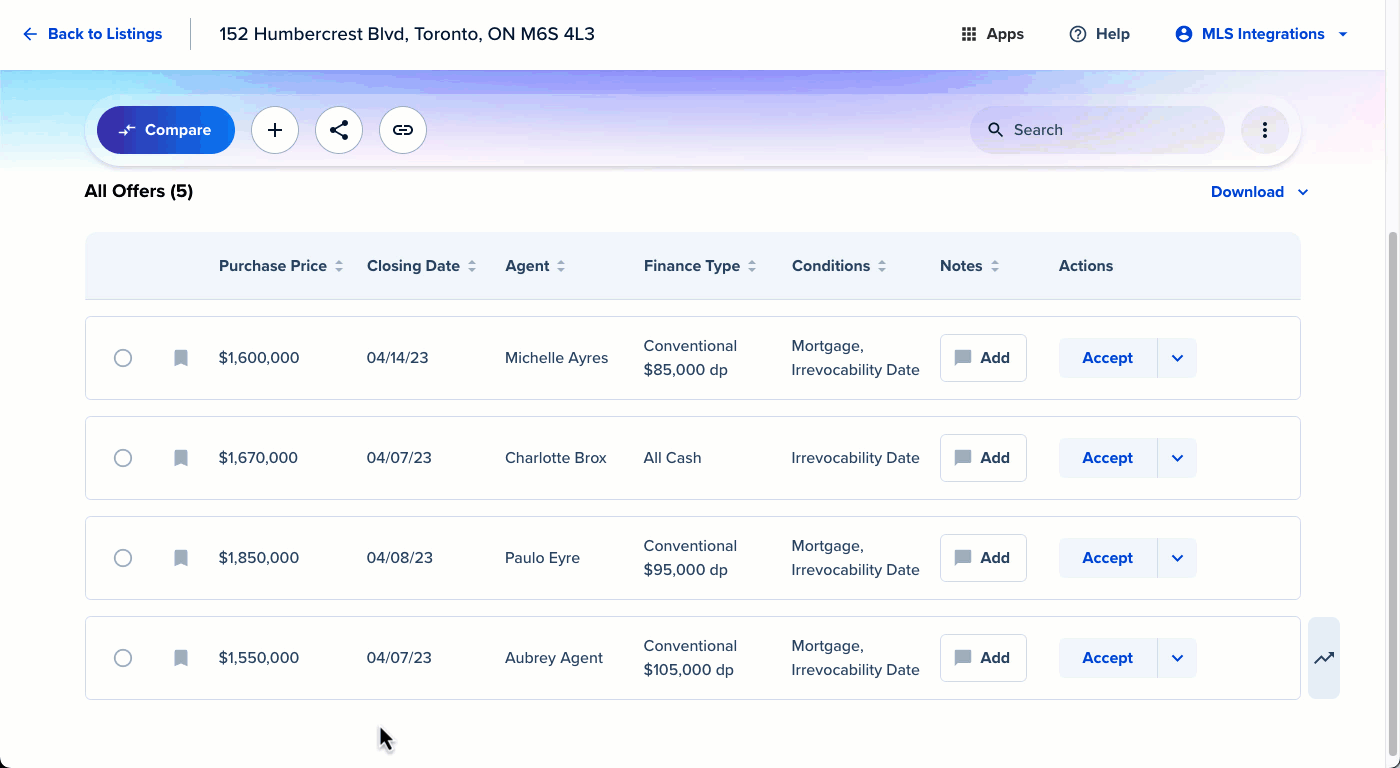Accept the Michelle Ayres offer

pos(1107,358)
